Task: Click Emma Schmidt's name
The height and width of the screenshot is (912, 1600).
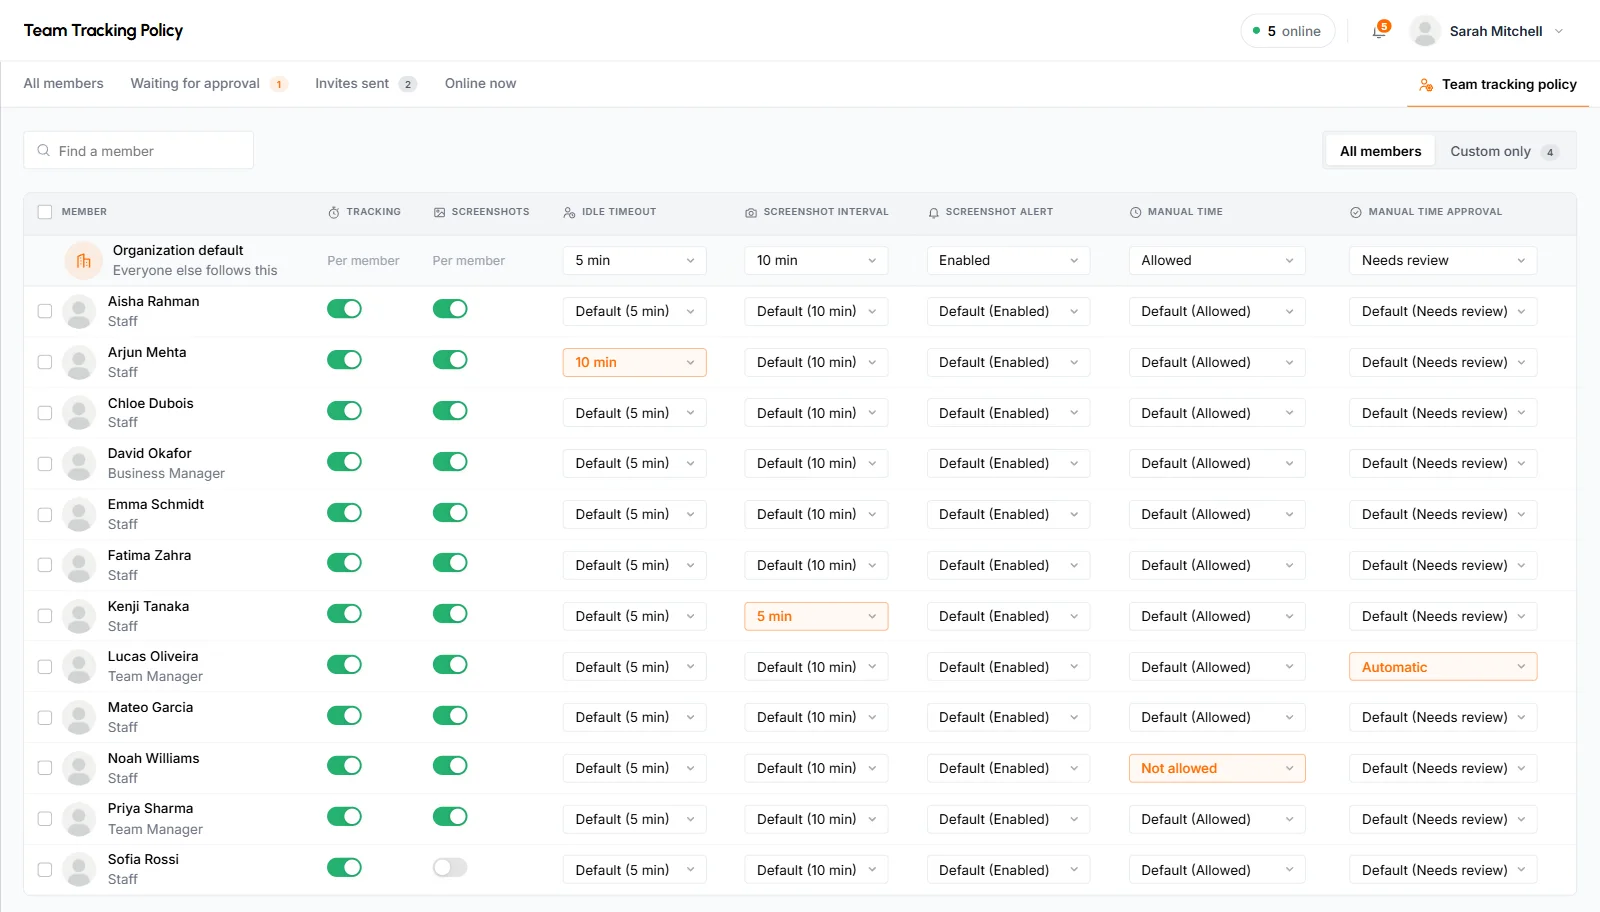Action: pyautogui.click(x=156, y=505)
